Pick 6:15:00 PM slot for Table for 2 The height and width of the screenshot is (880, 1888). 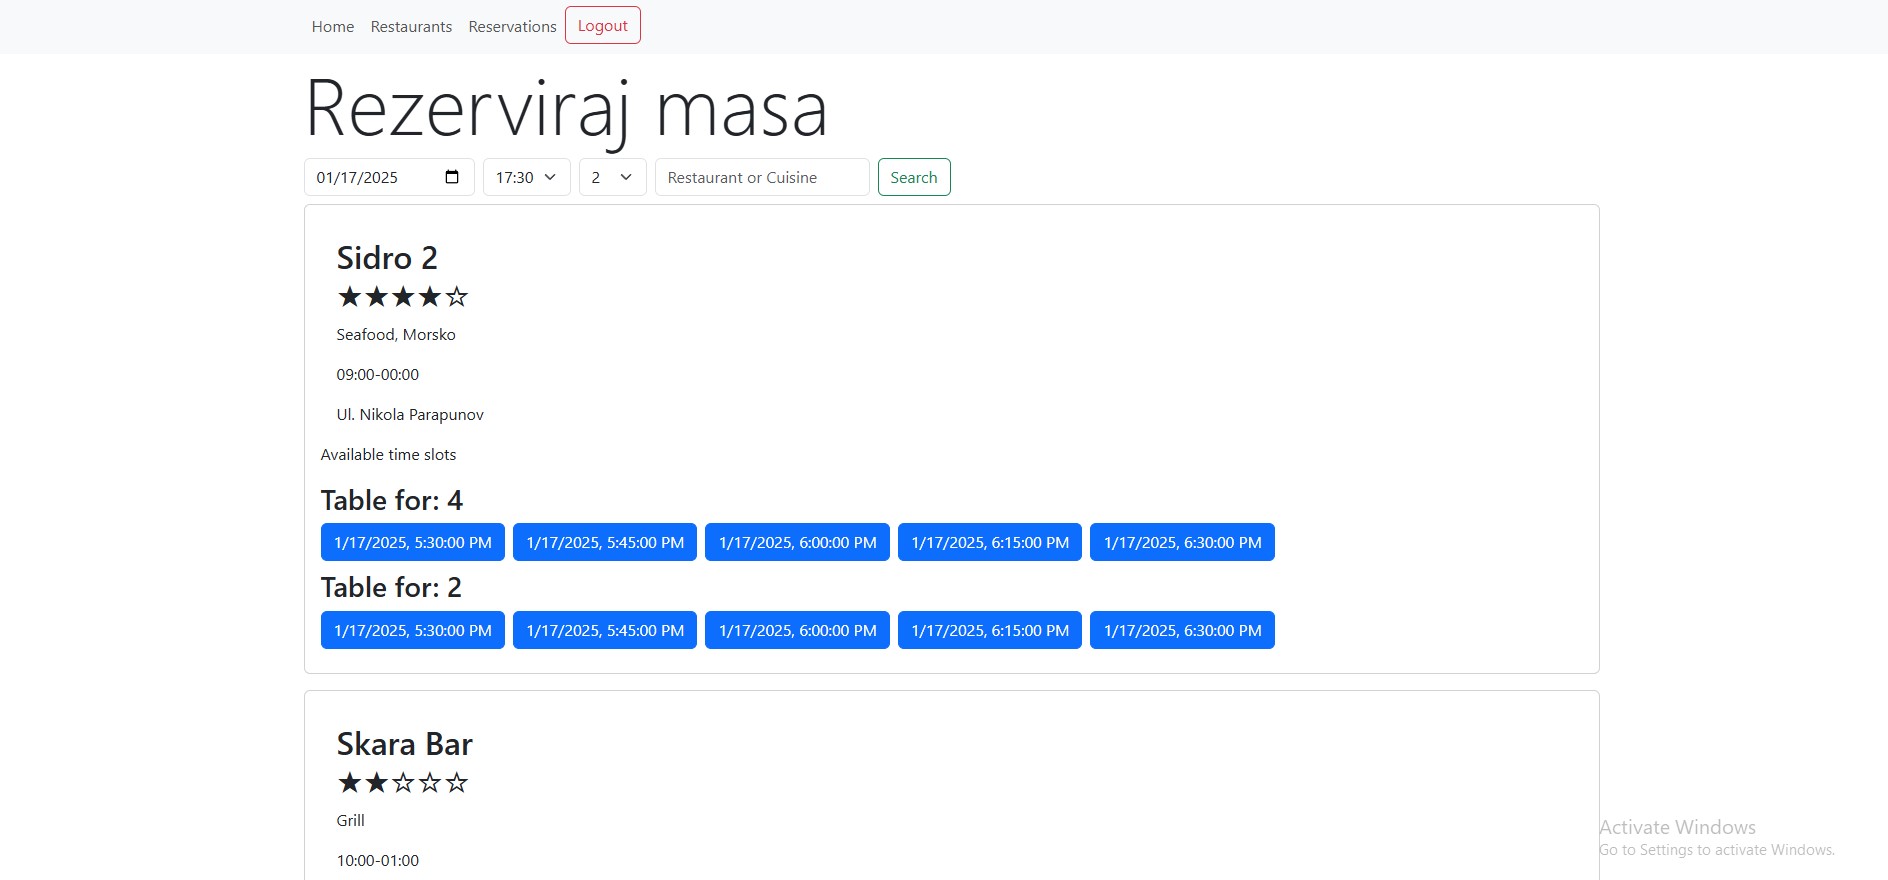989,630
